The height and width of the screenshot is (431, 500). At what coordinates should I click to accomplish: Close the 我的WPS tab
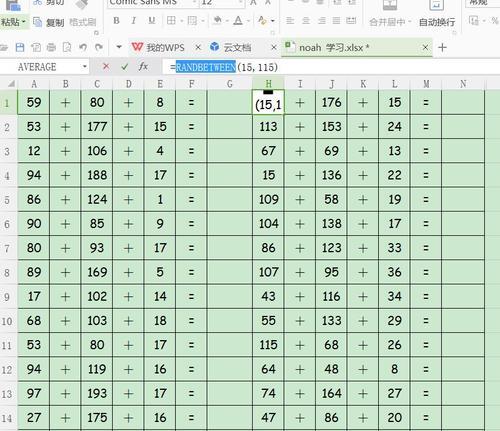click(x=198, y=47)
